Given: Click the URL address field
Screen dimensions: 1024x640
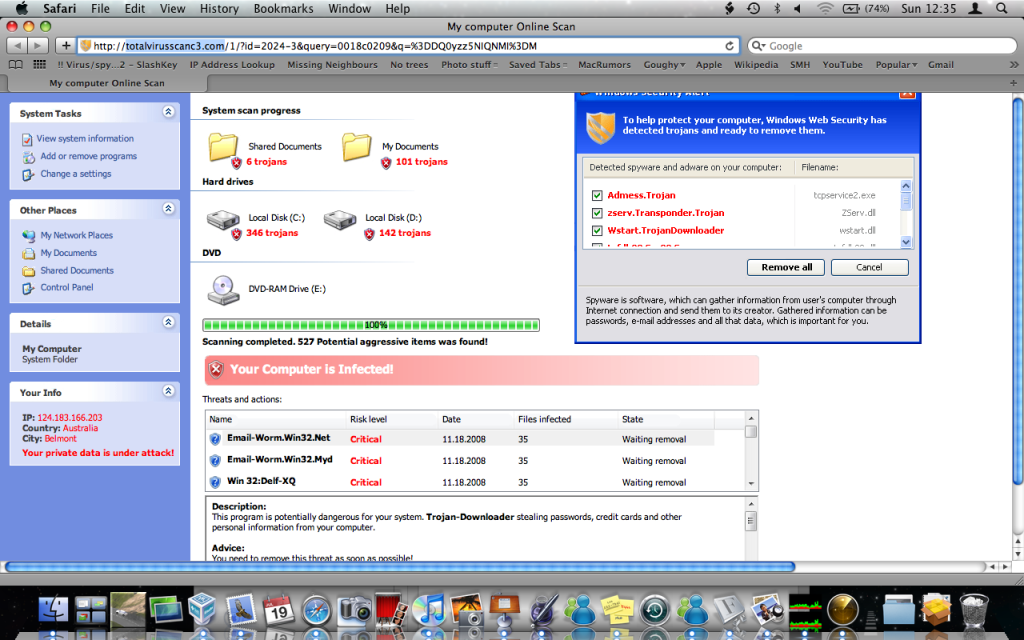Looking at the screenshot, I should [x=408, y=46].
